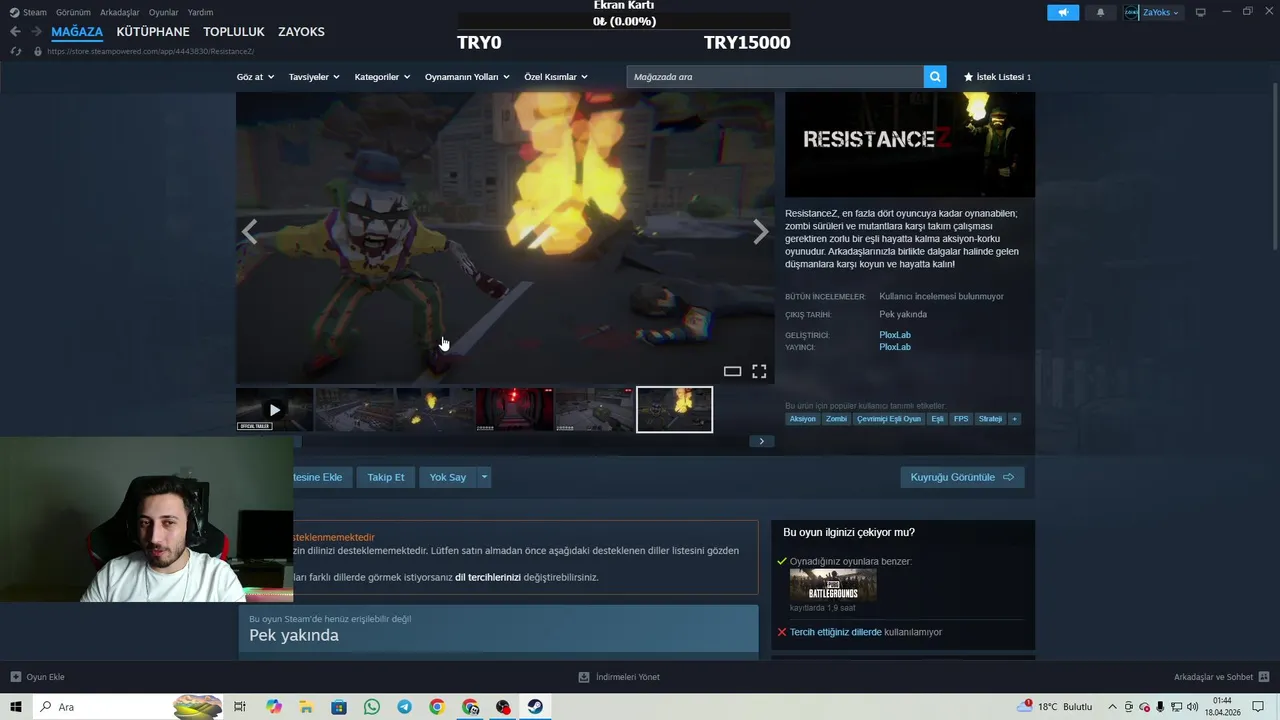Screen dimensions: 1280x720
Task: Launch Copilot from the taskbar
Action: [274, 707]
